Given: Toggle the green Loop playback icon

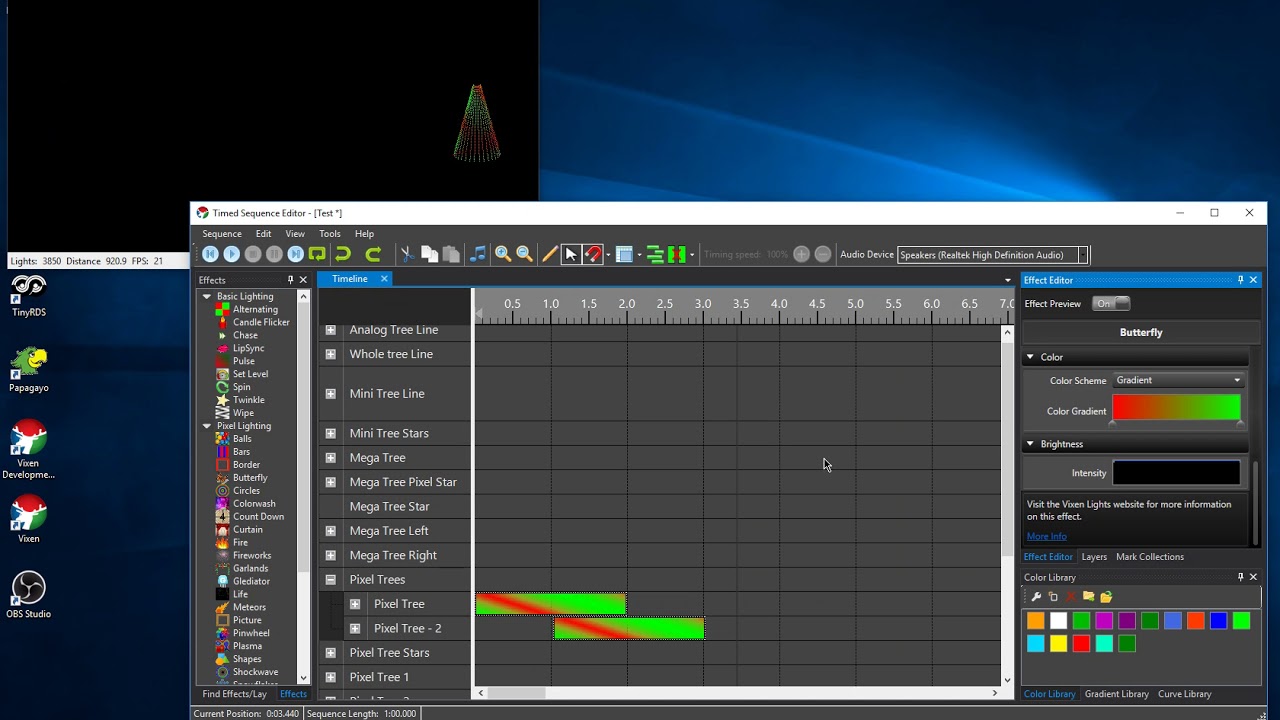Looking at the screenshot, I should click(x=317, y=254).
